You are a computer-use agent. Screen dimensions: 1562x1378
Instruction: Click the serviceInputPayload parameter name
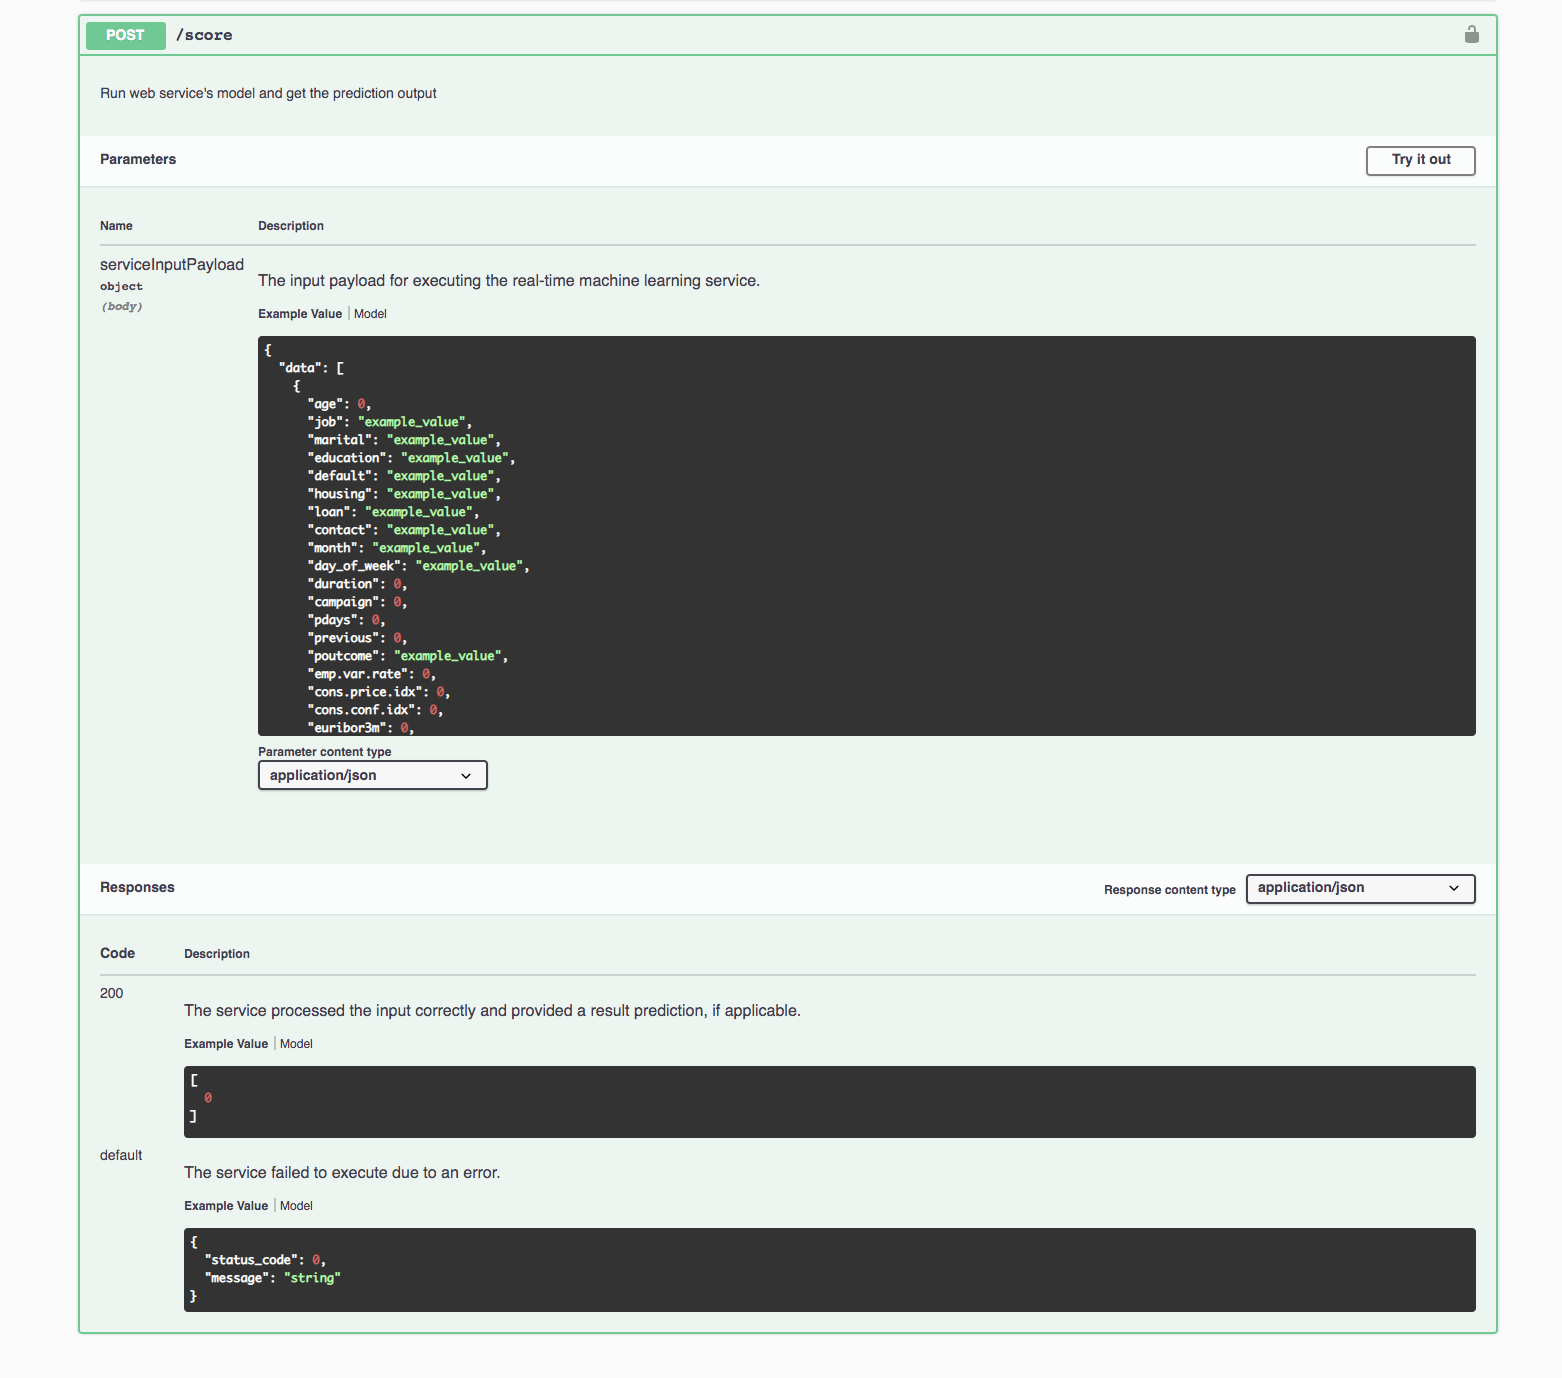coord(172,264)
